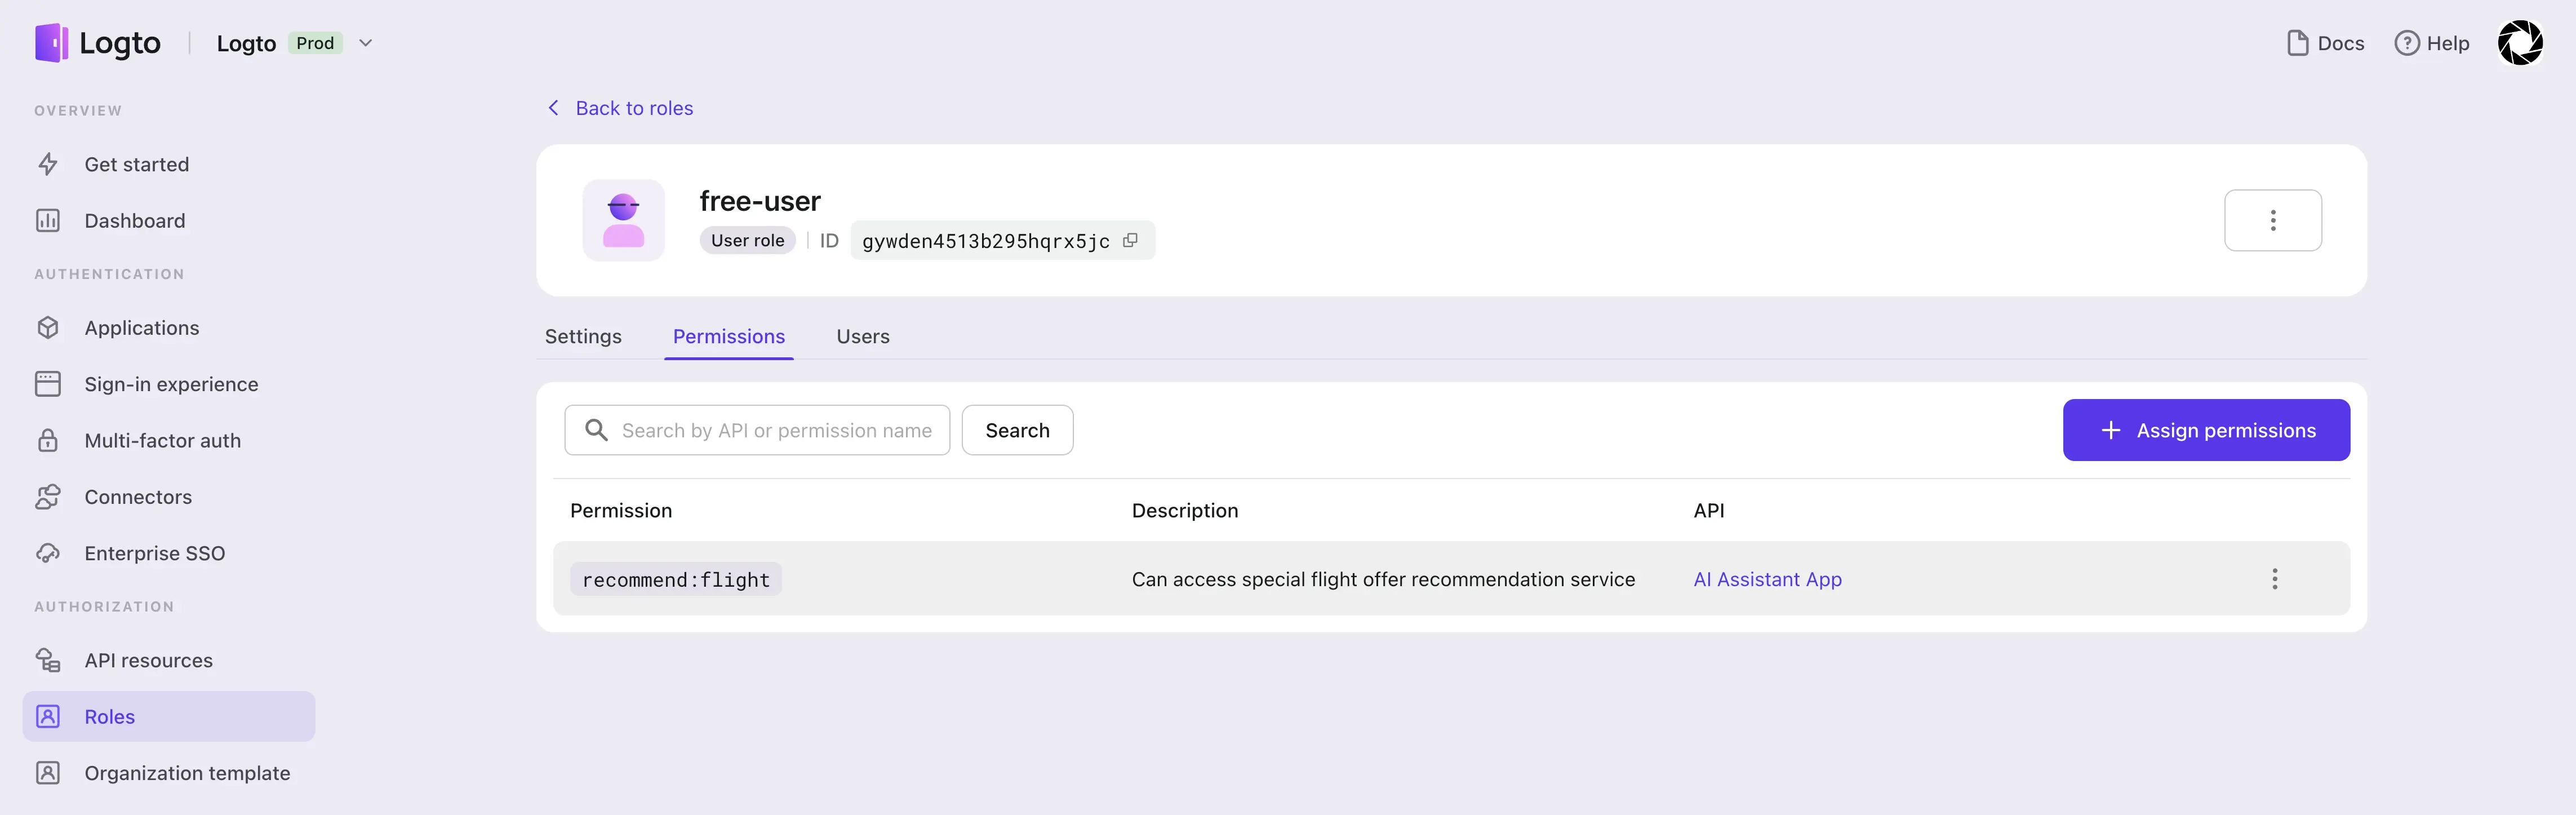
Task: Navigate via the AI Assistant App link
Action: 1767,579
